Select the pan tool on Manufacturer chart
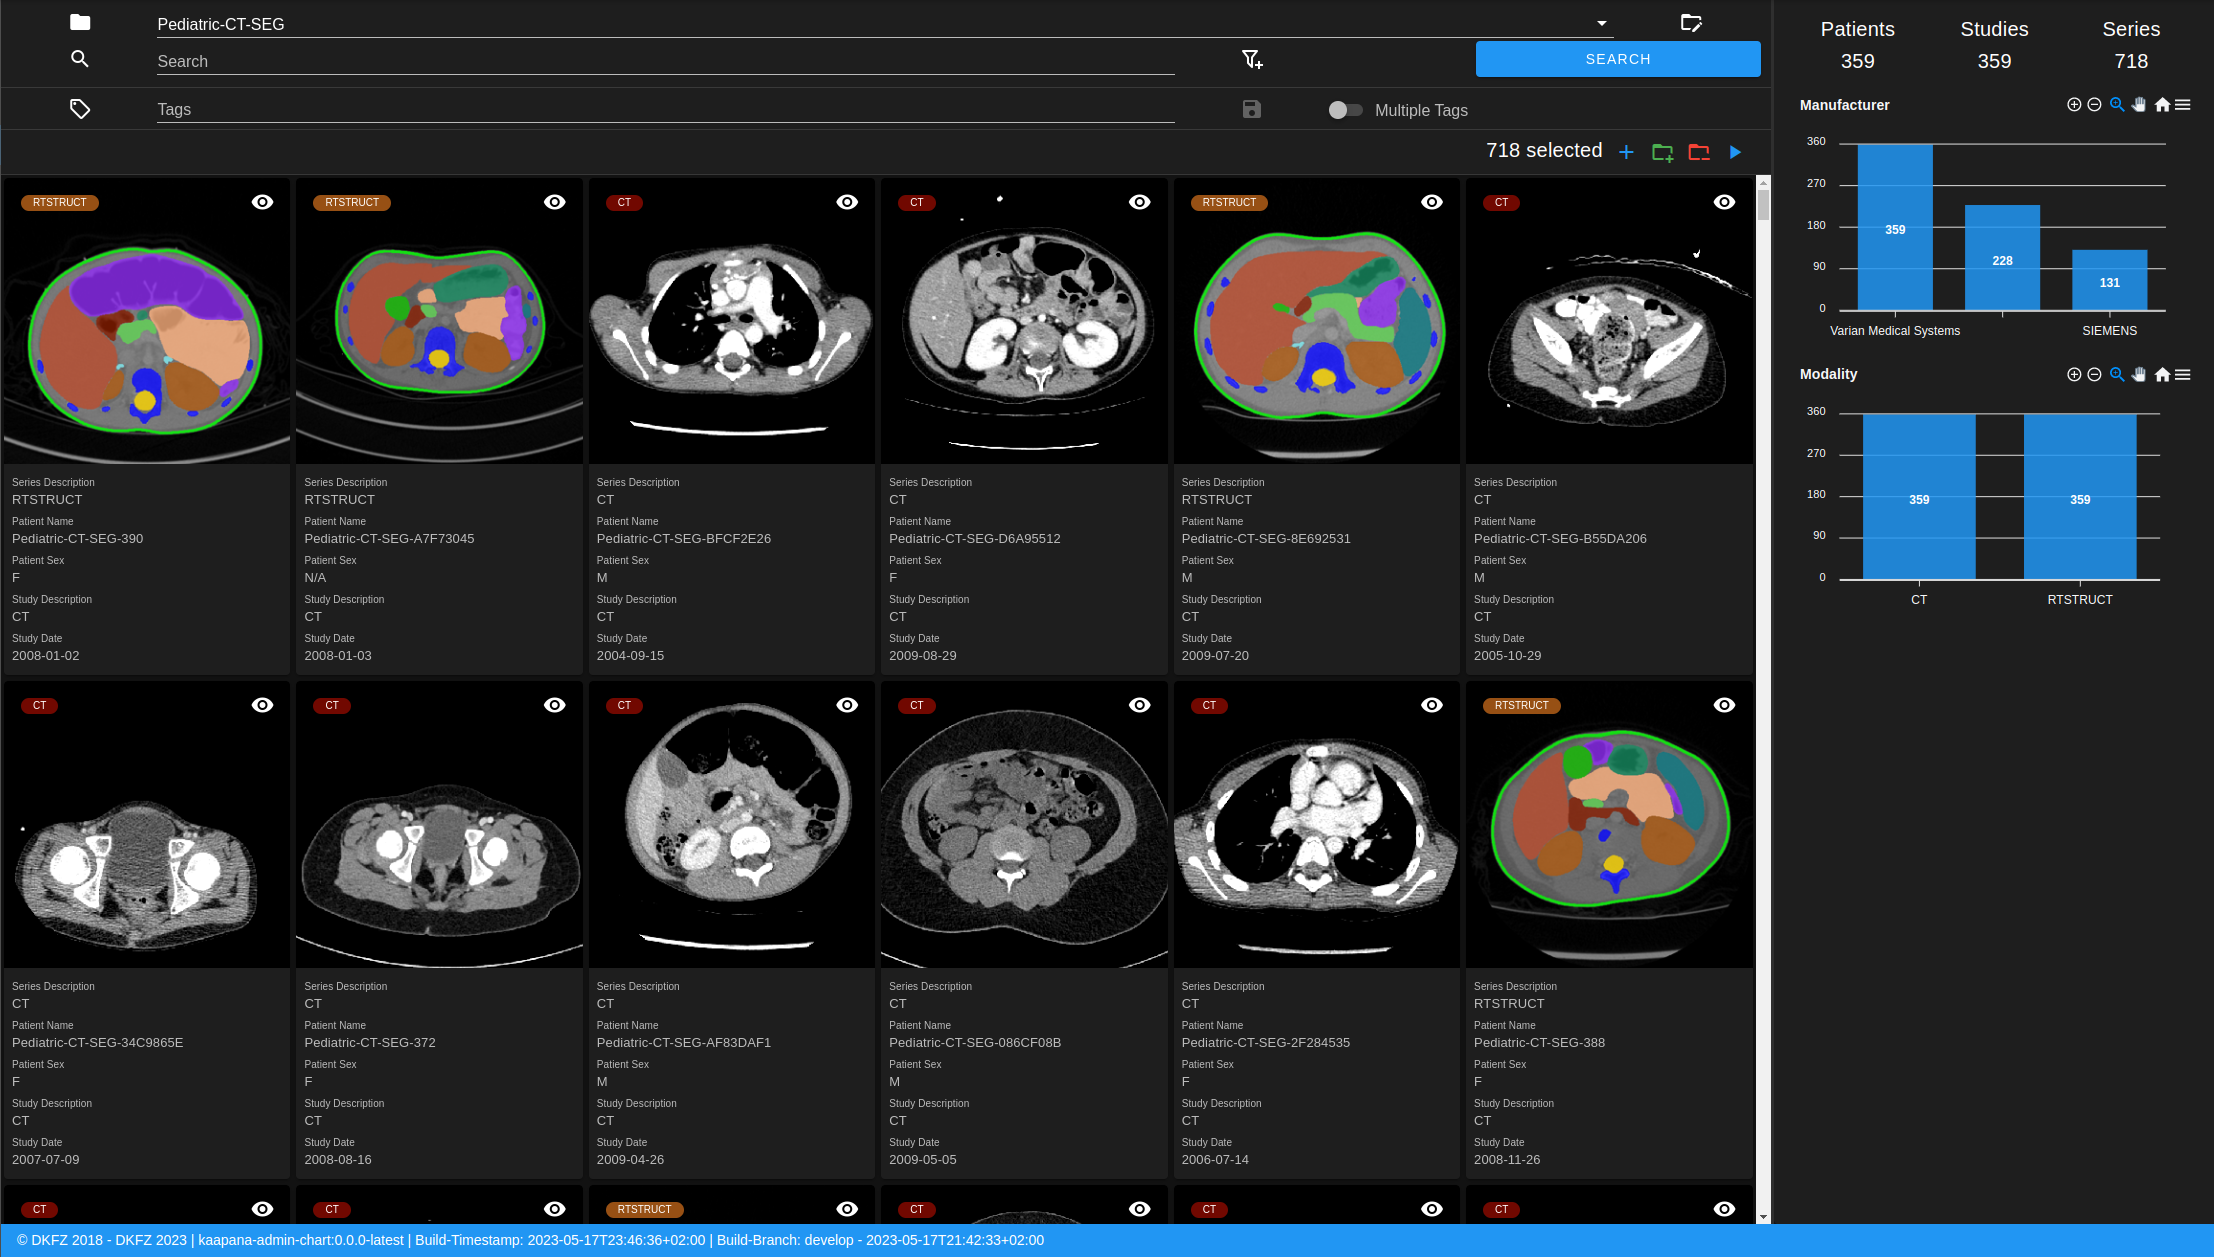 coord(2139,105)
